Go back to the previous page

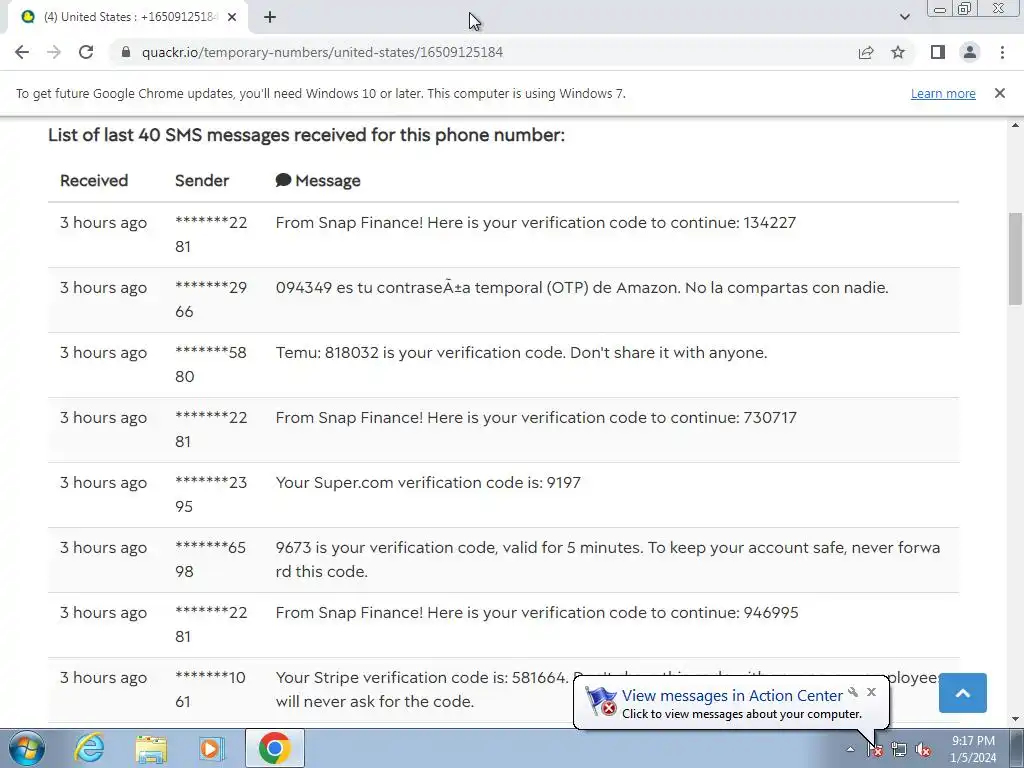(22, 52)
